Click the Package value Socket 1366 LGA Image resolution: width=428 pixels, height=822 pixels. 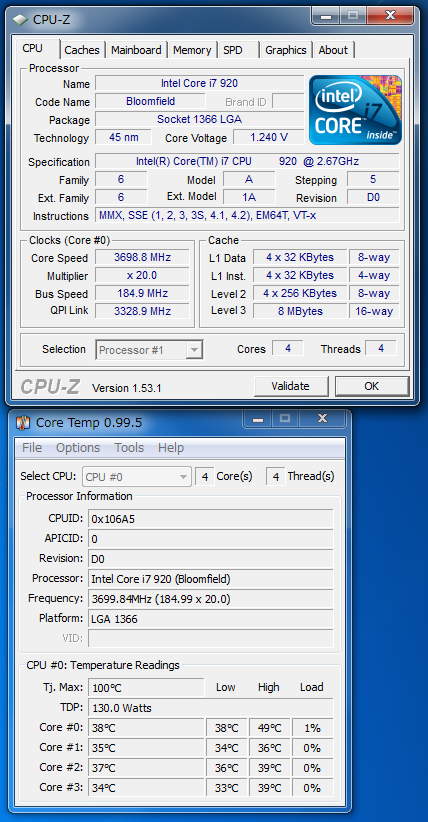click(x=199, y=119)
